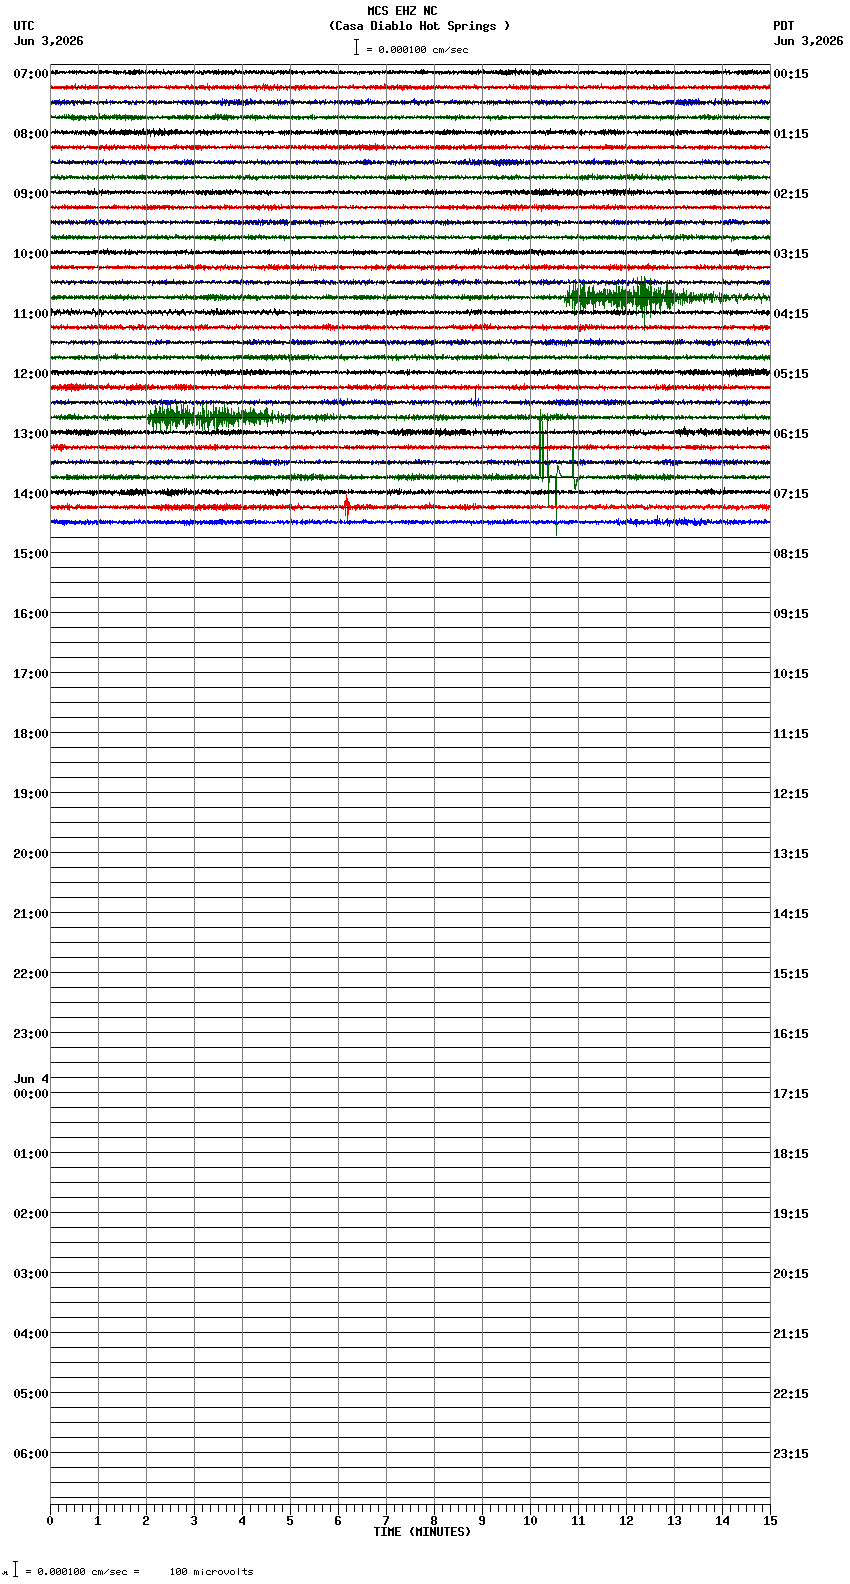The height and width of the screenshot is (1584, 850).
Task: Click the last blue trace at 14:30
Action: tap(410, 522)
